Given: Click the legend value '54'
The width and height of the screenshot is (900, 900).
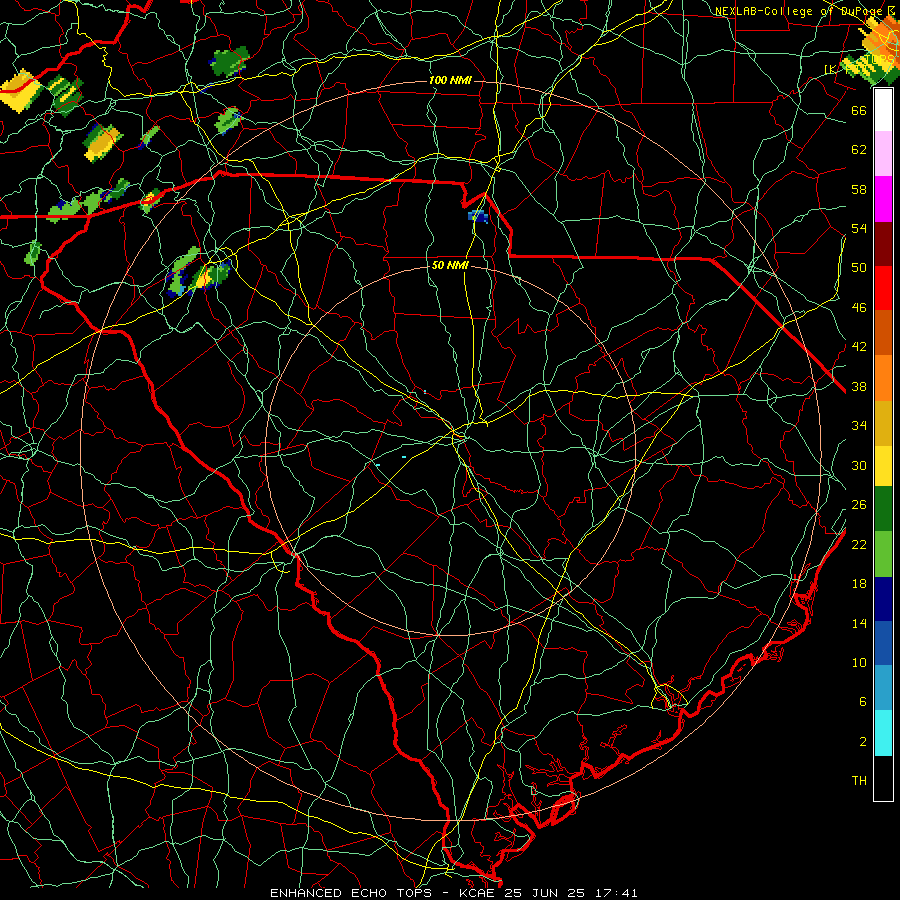Looking at the screenshot, I should click(x=859, y=228).
